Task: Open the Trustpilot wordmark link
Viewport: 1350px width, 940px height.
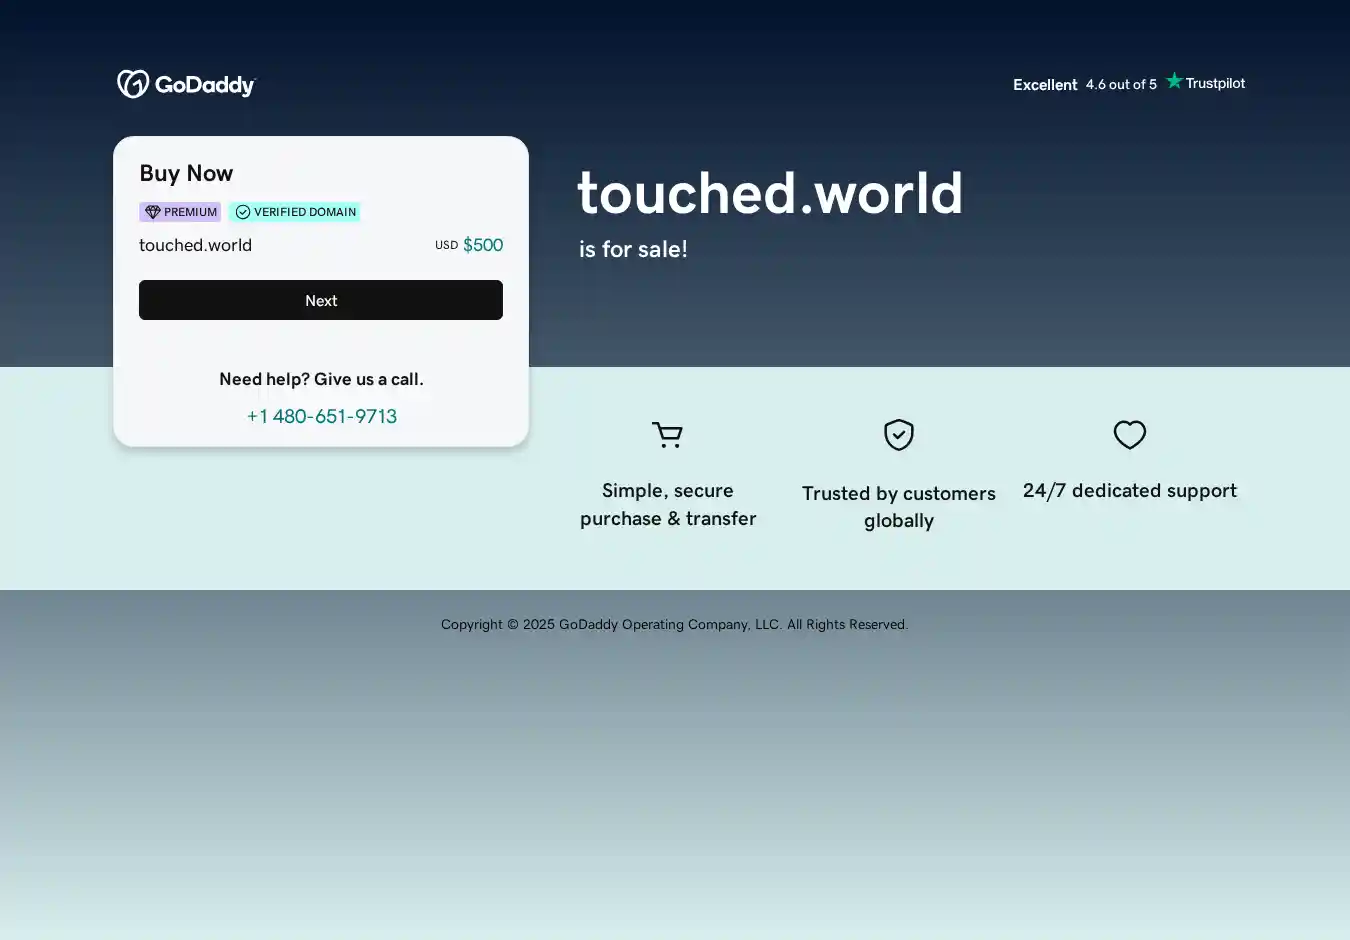Action: tap(1215, 83)
